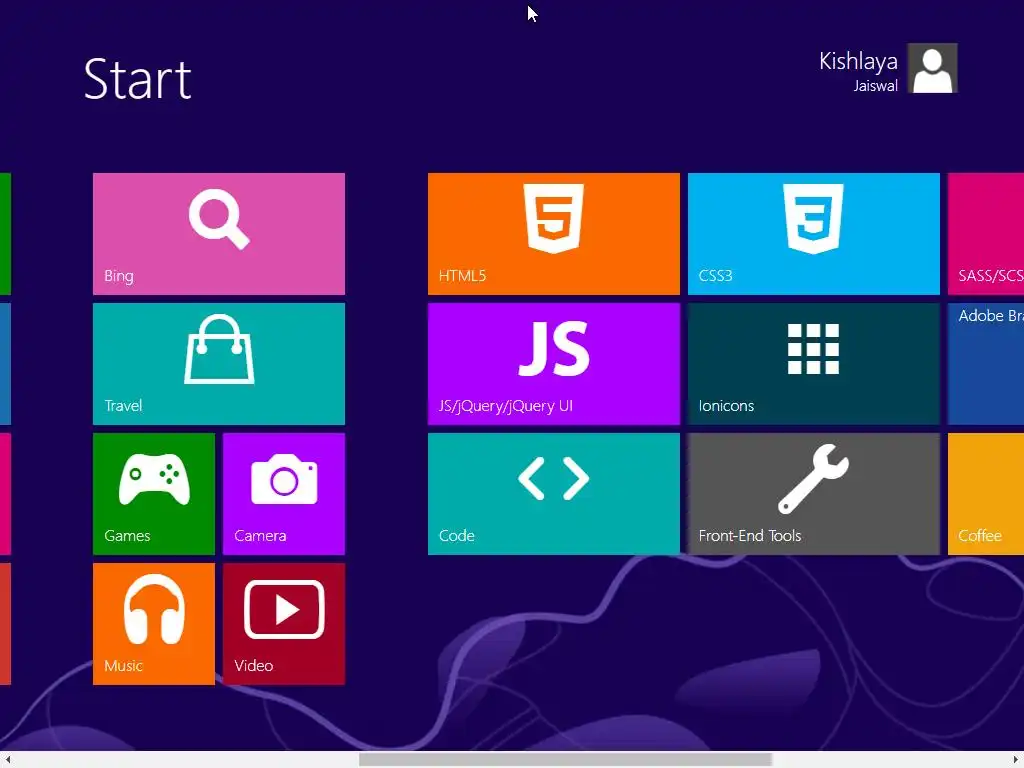This screenshot has height=768, width=1024.
Task: Click the Music headphones icon
Action: [x=154, y=609]
